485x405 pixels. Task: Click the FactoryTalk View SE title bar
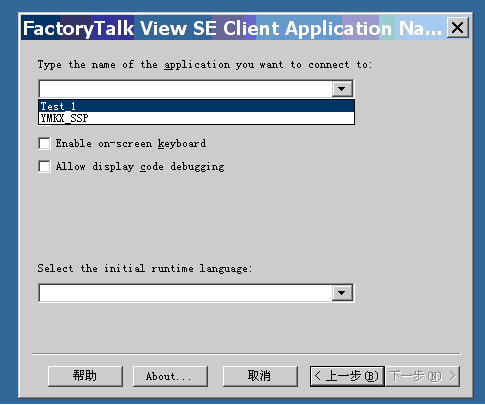tap(233, 28)
